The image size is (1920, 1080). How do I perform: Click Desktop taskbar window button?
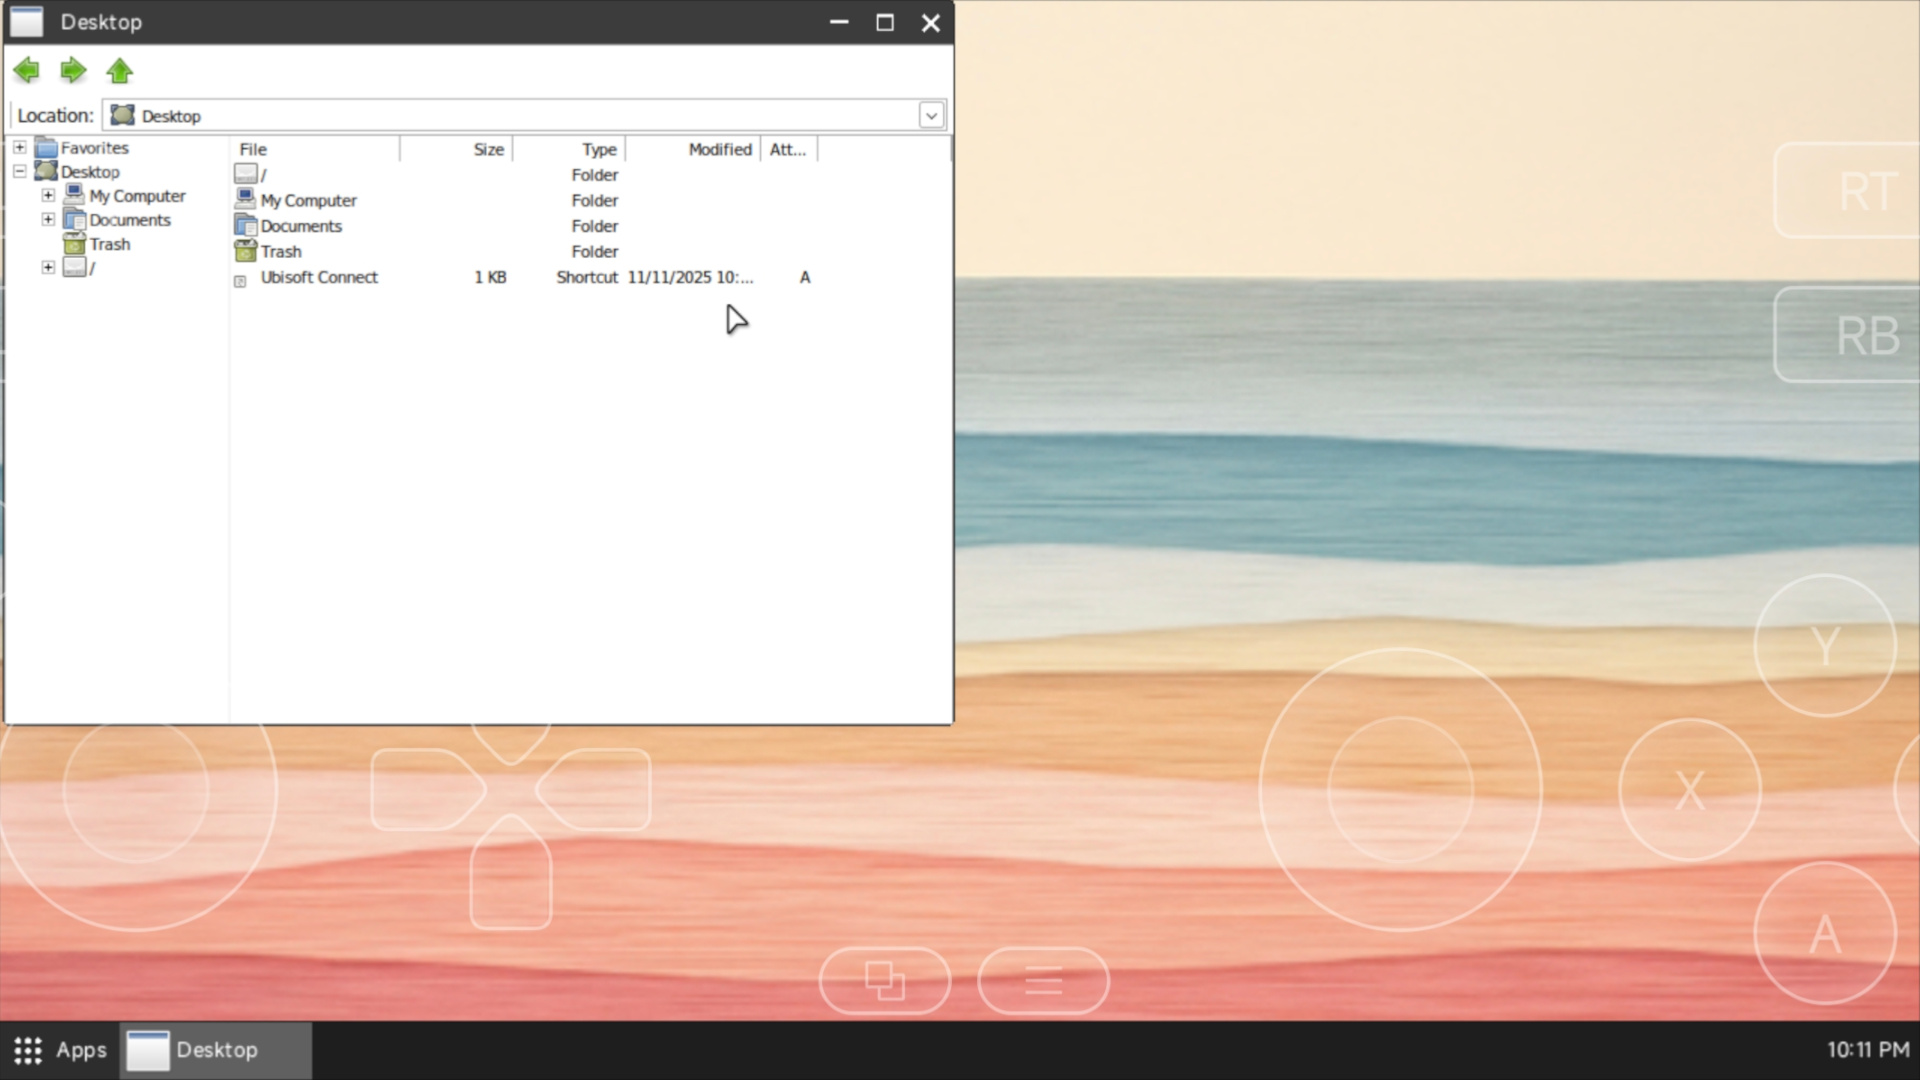(x=215, y=1051)
